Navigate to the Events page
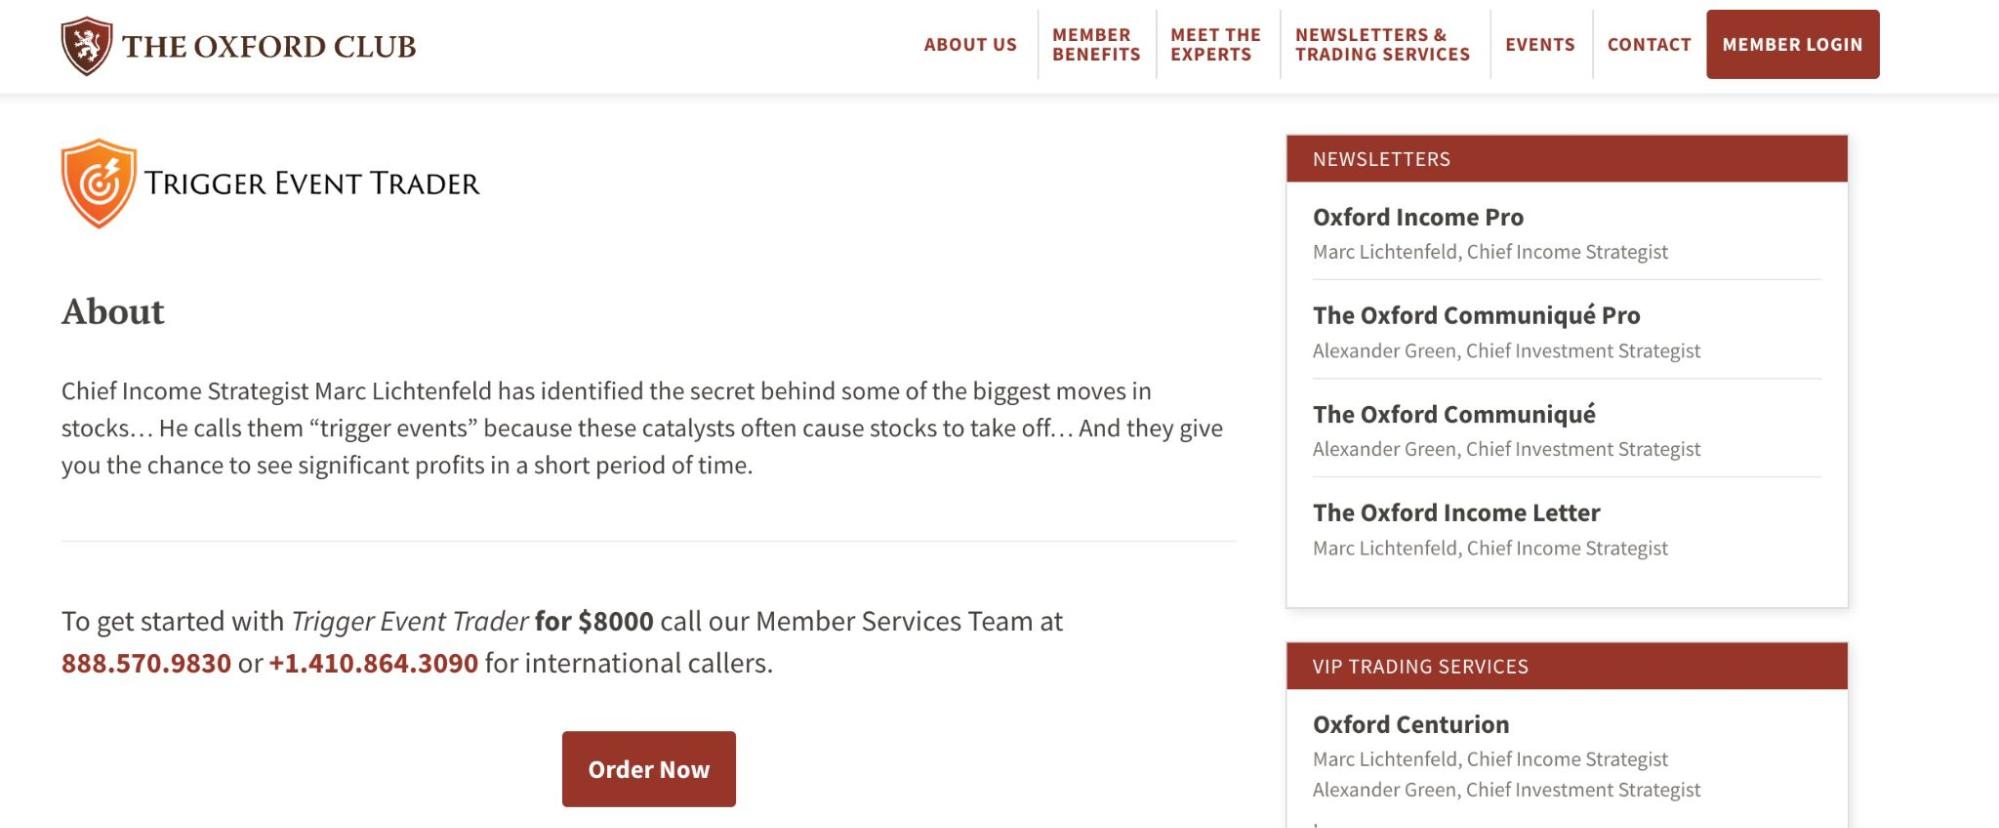 pos(1540,45)
